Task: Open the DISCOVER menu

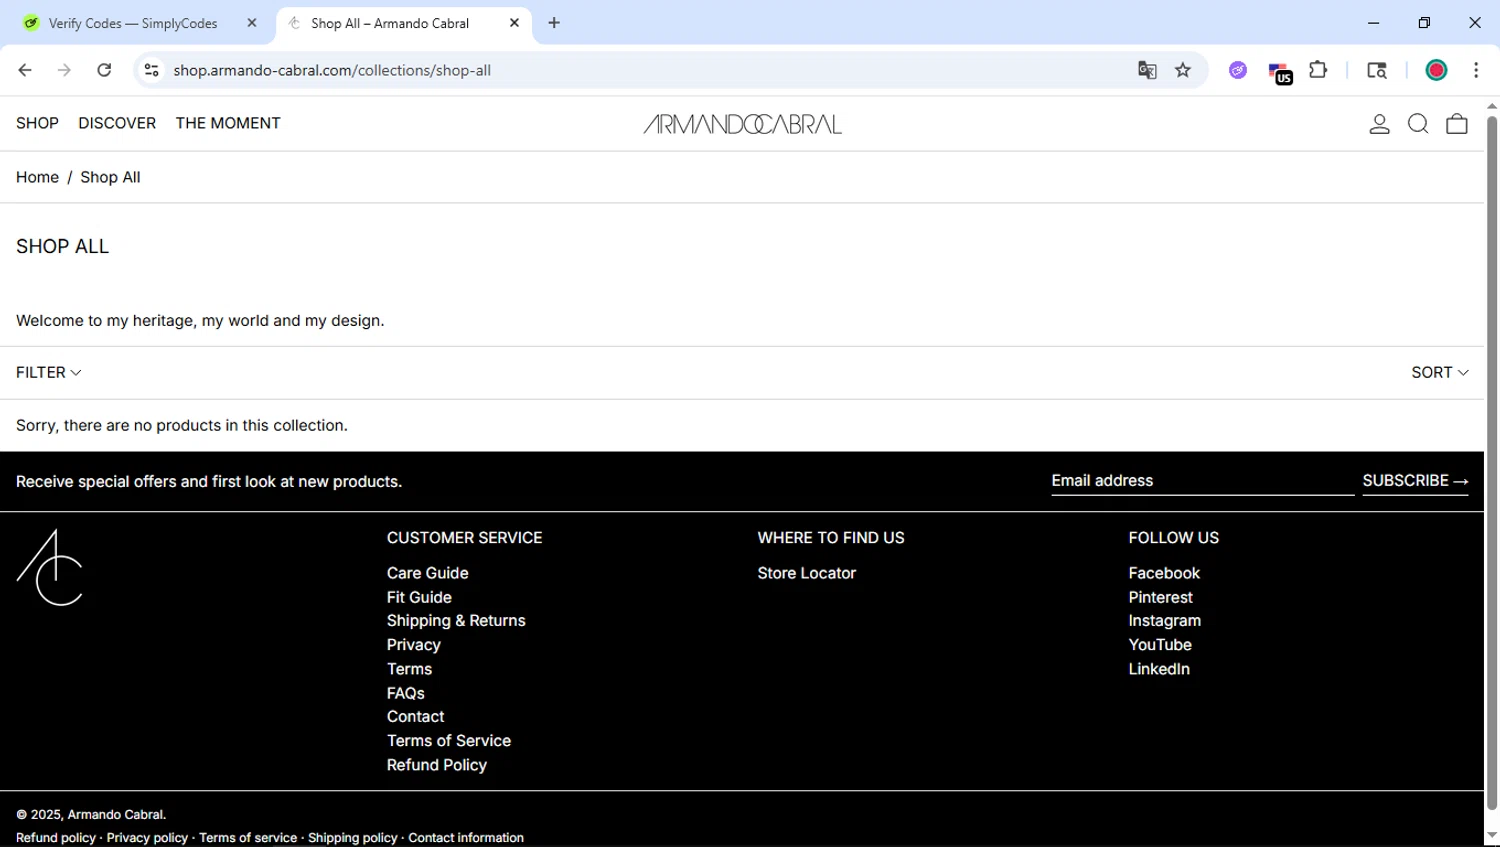Action: pos(117,123)
